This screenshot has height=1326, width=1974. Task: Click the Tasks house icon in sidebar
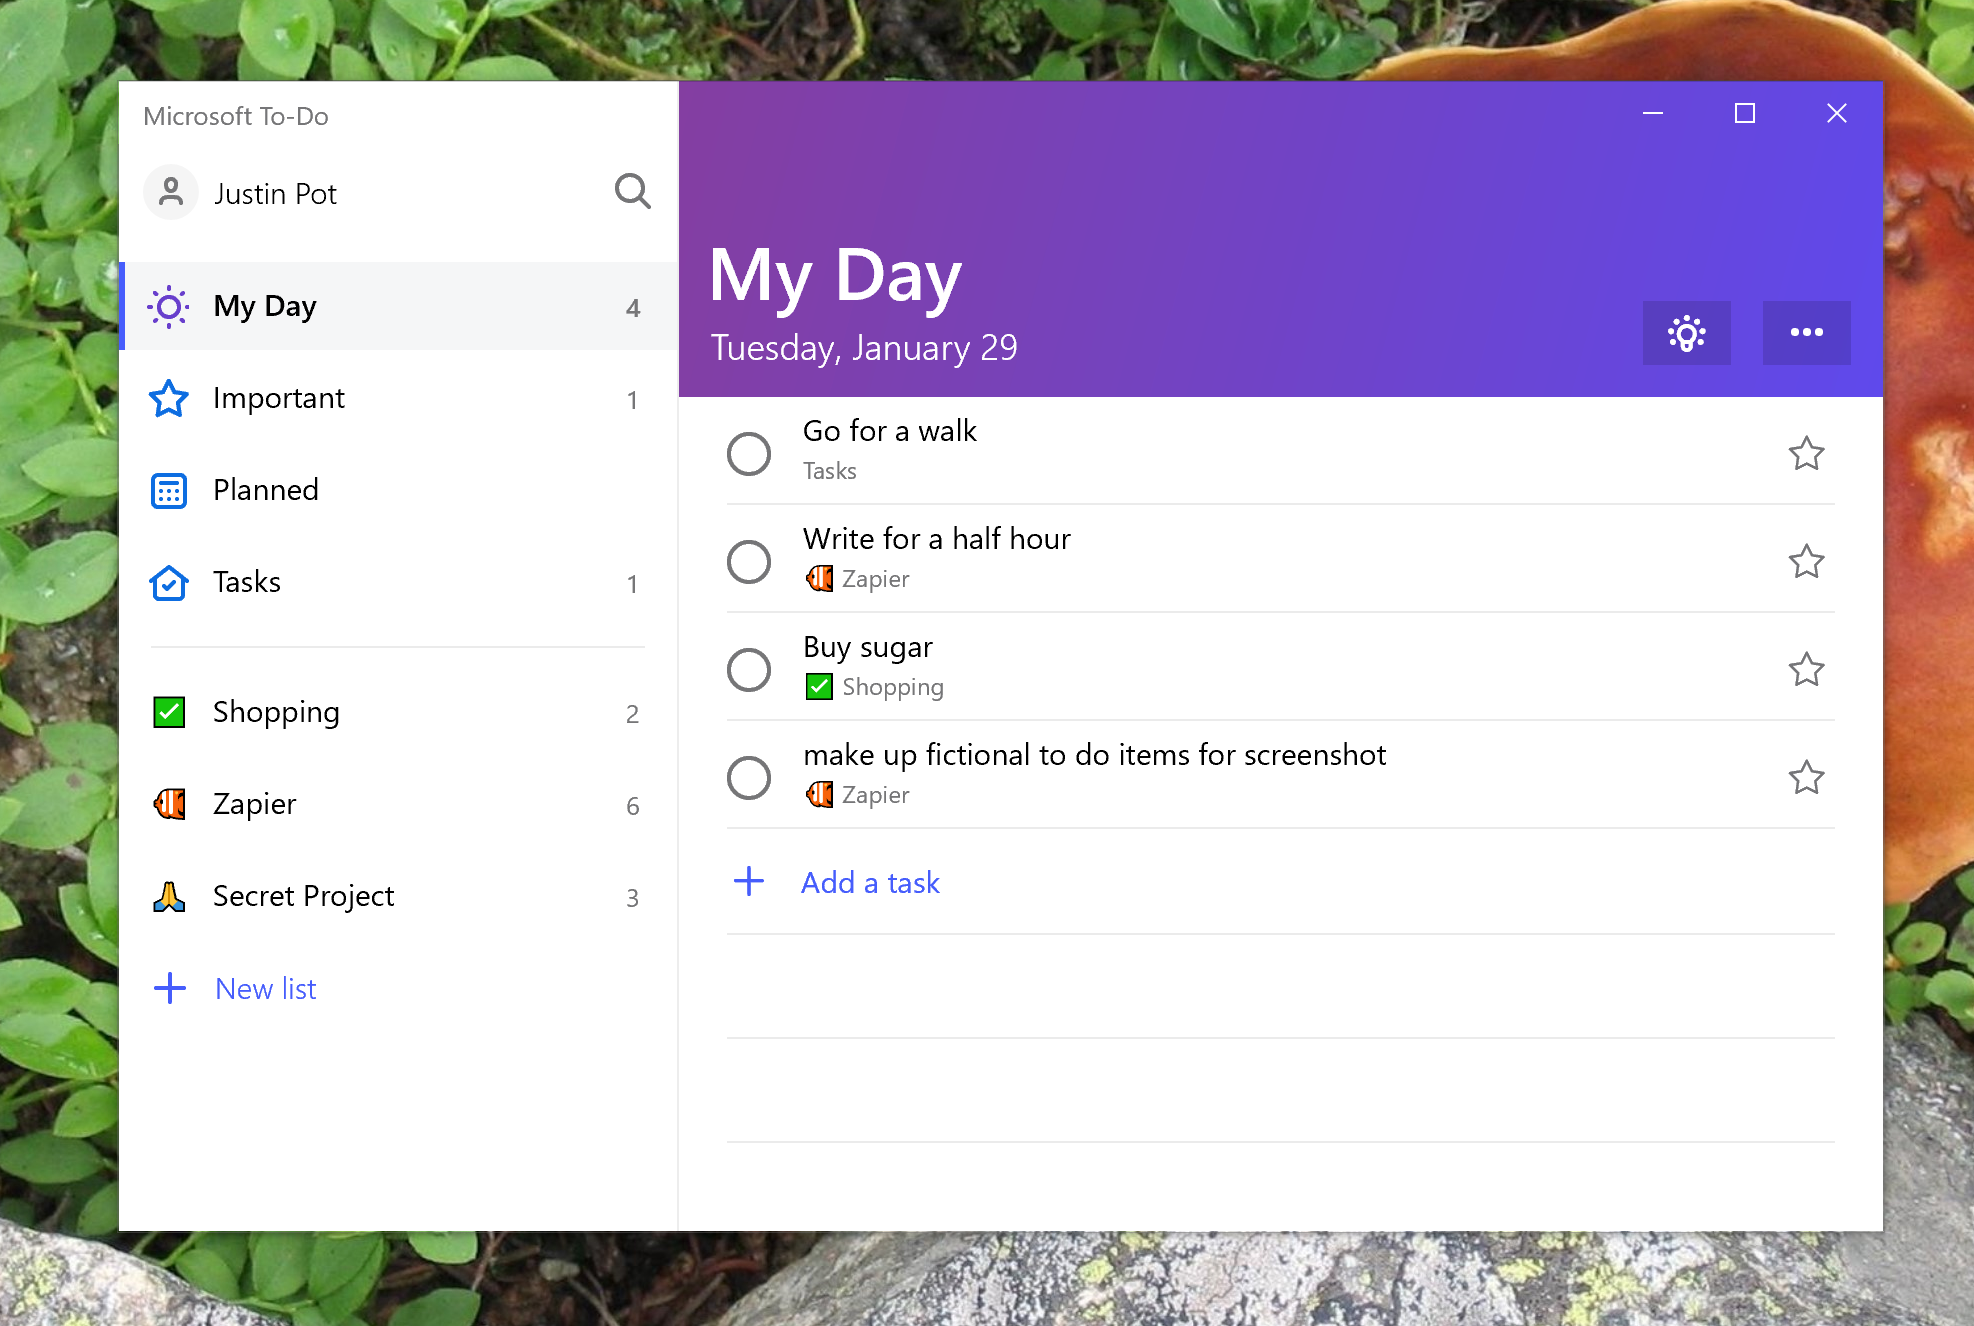(167, 580)
